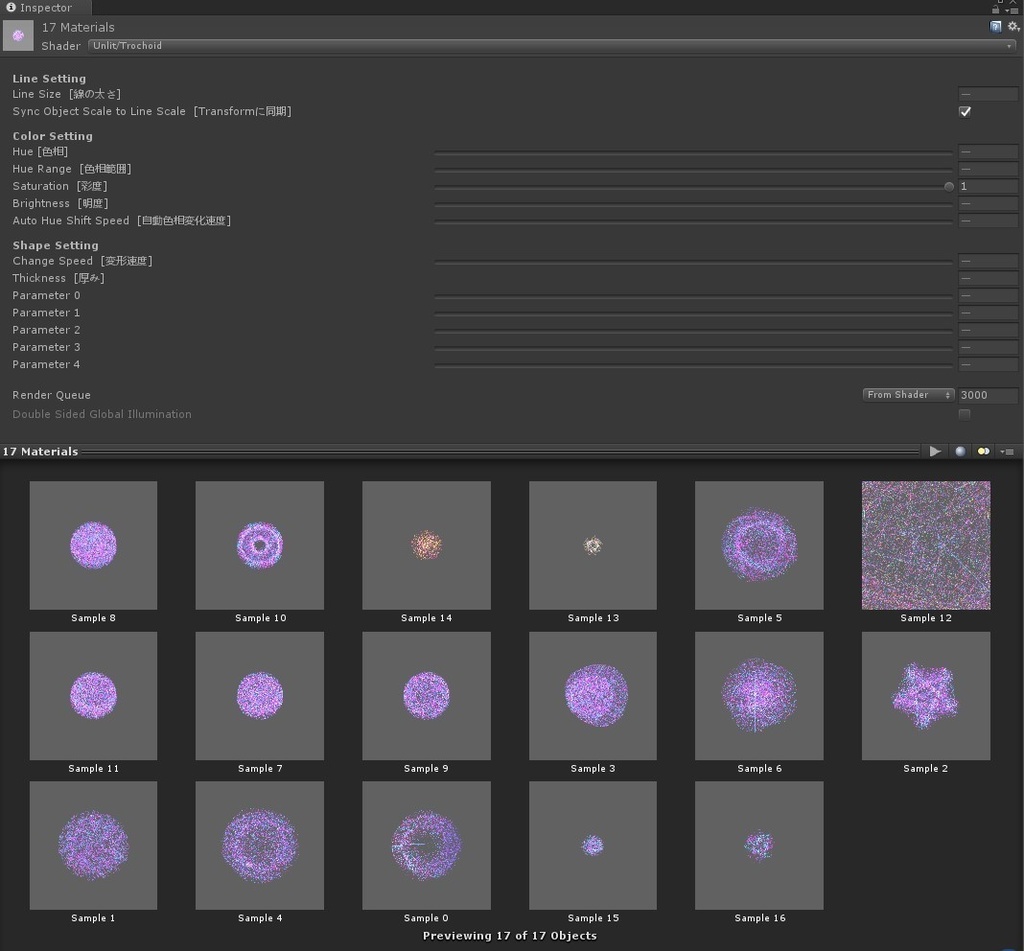Select the Sample 4 material thumbnail
Image resolution: width=1024 pixels, height=951 pixels.
(260, 845)
